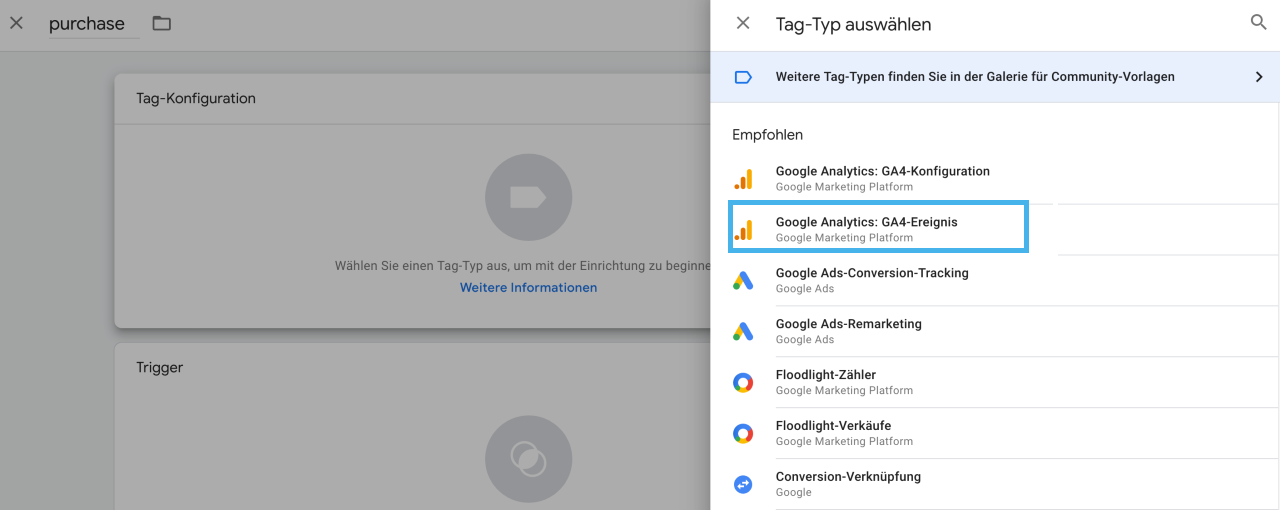Click the Trigger card heading
This screenshot has height=510, width=1280.
(160, 367)
